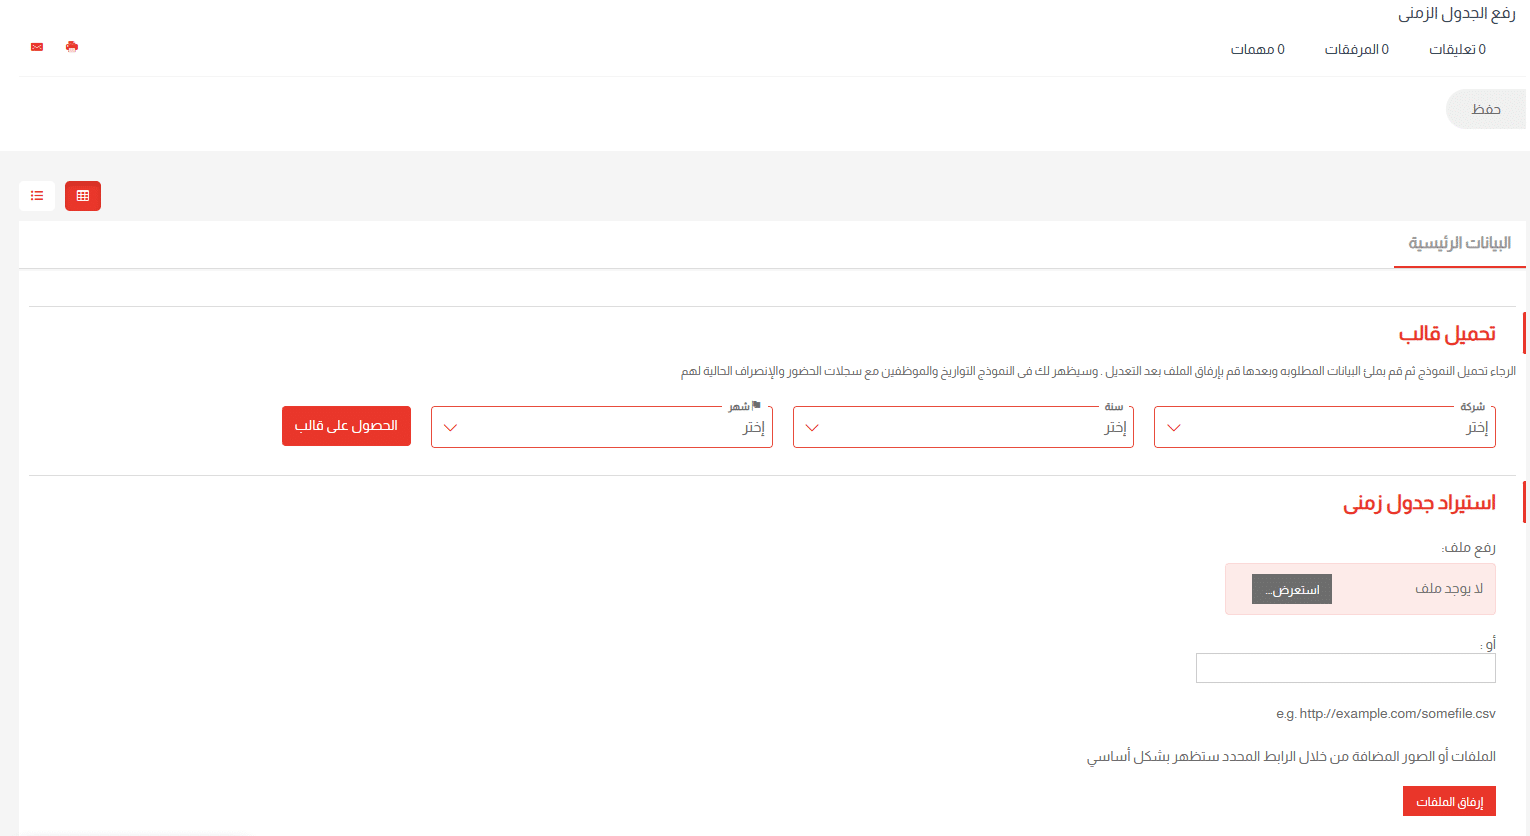Click الحصول على قالب get template button
Viewport: 1530px width, 836px height.
pos(346,426)
